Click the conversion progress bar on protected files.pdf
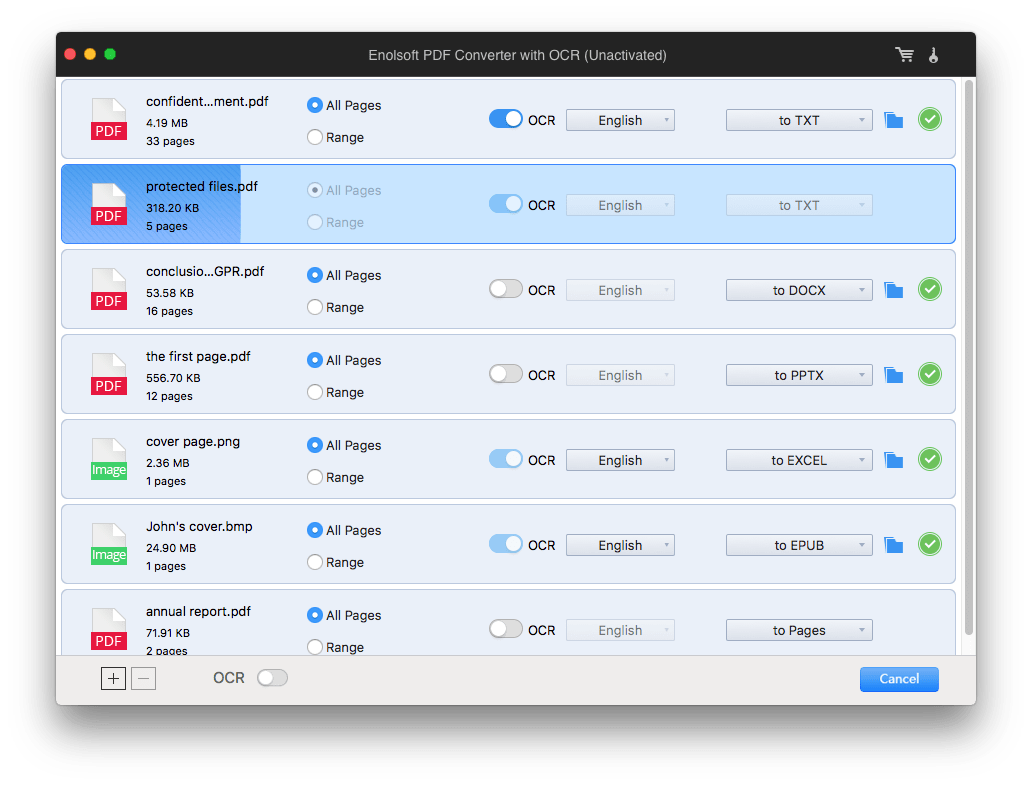The height and width of the screenshot is (785, 1032). coord(151,204)
